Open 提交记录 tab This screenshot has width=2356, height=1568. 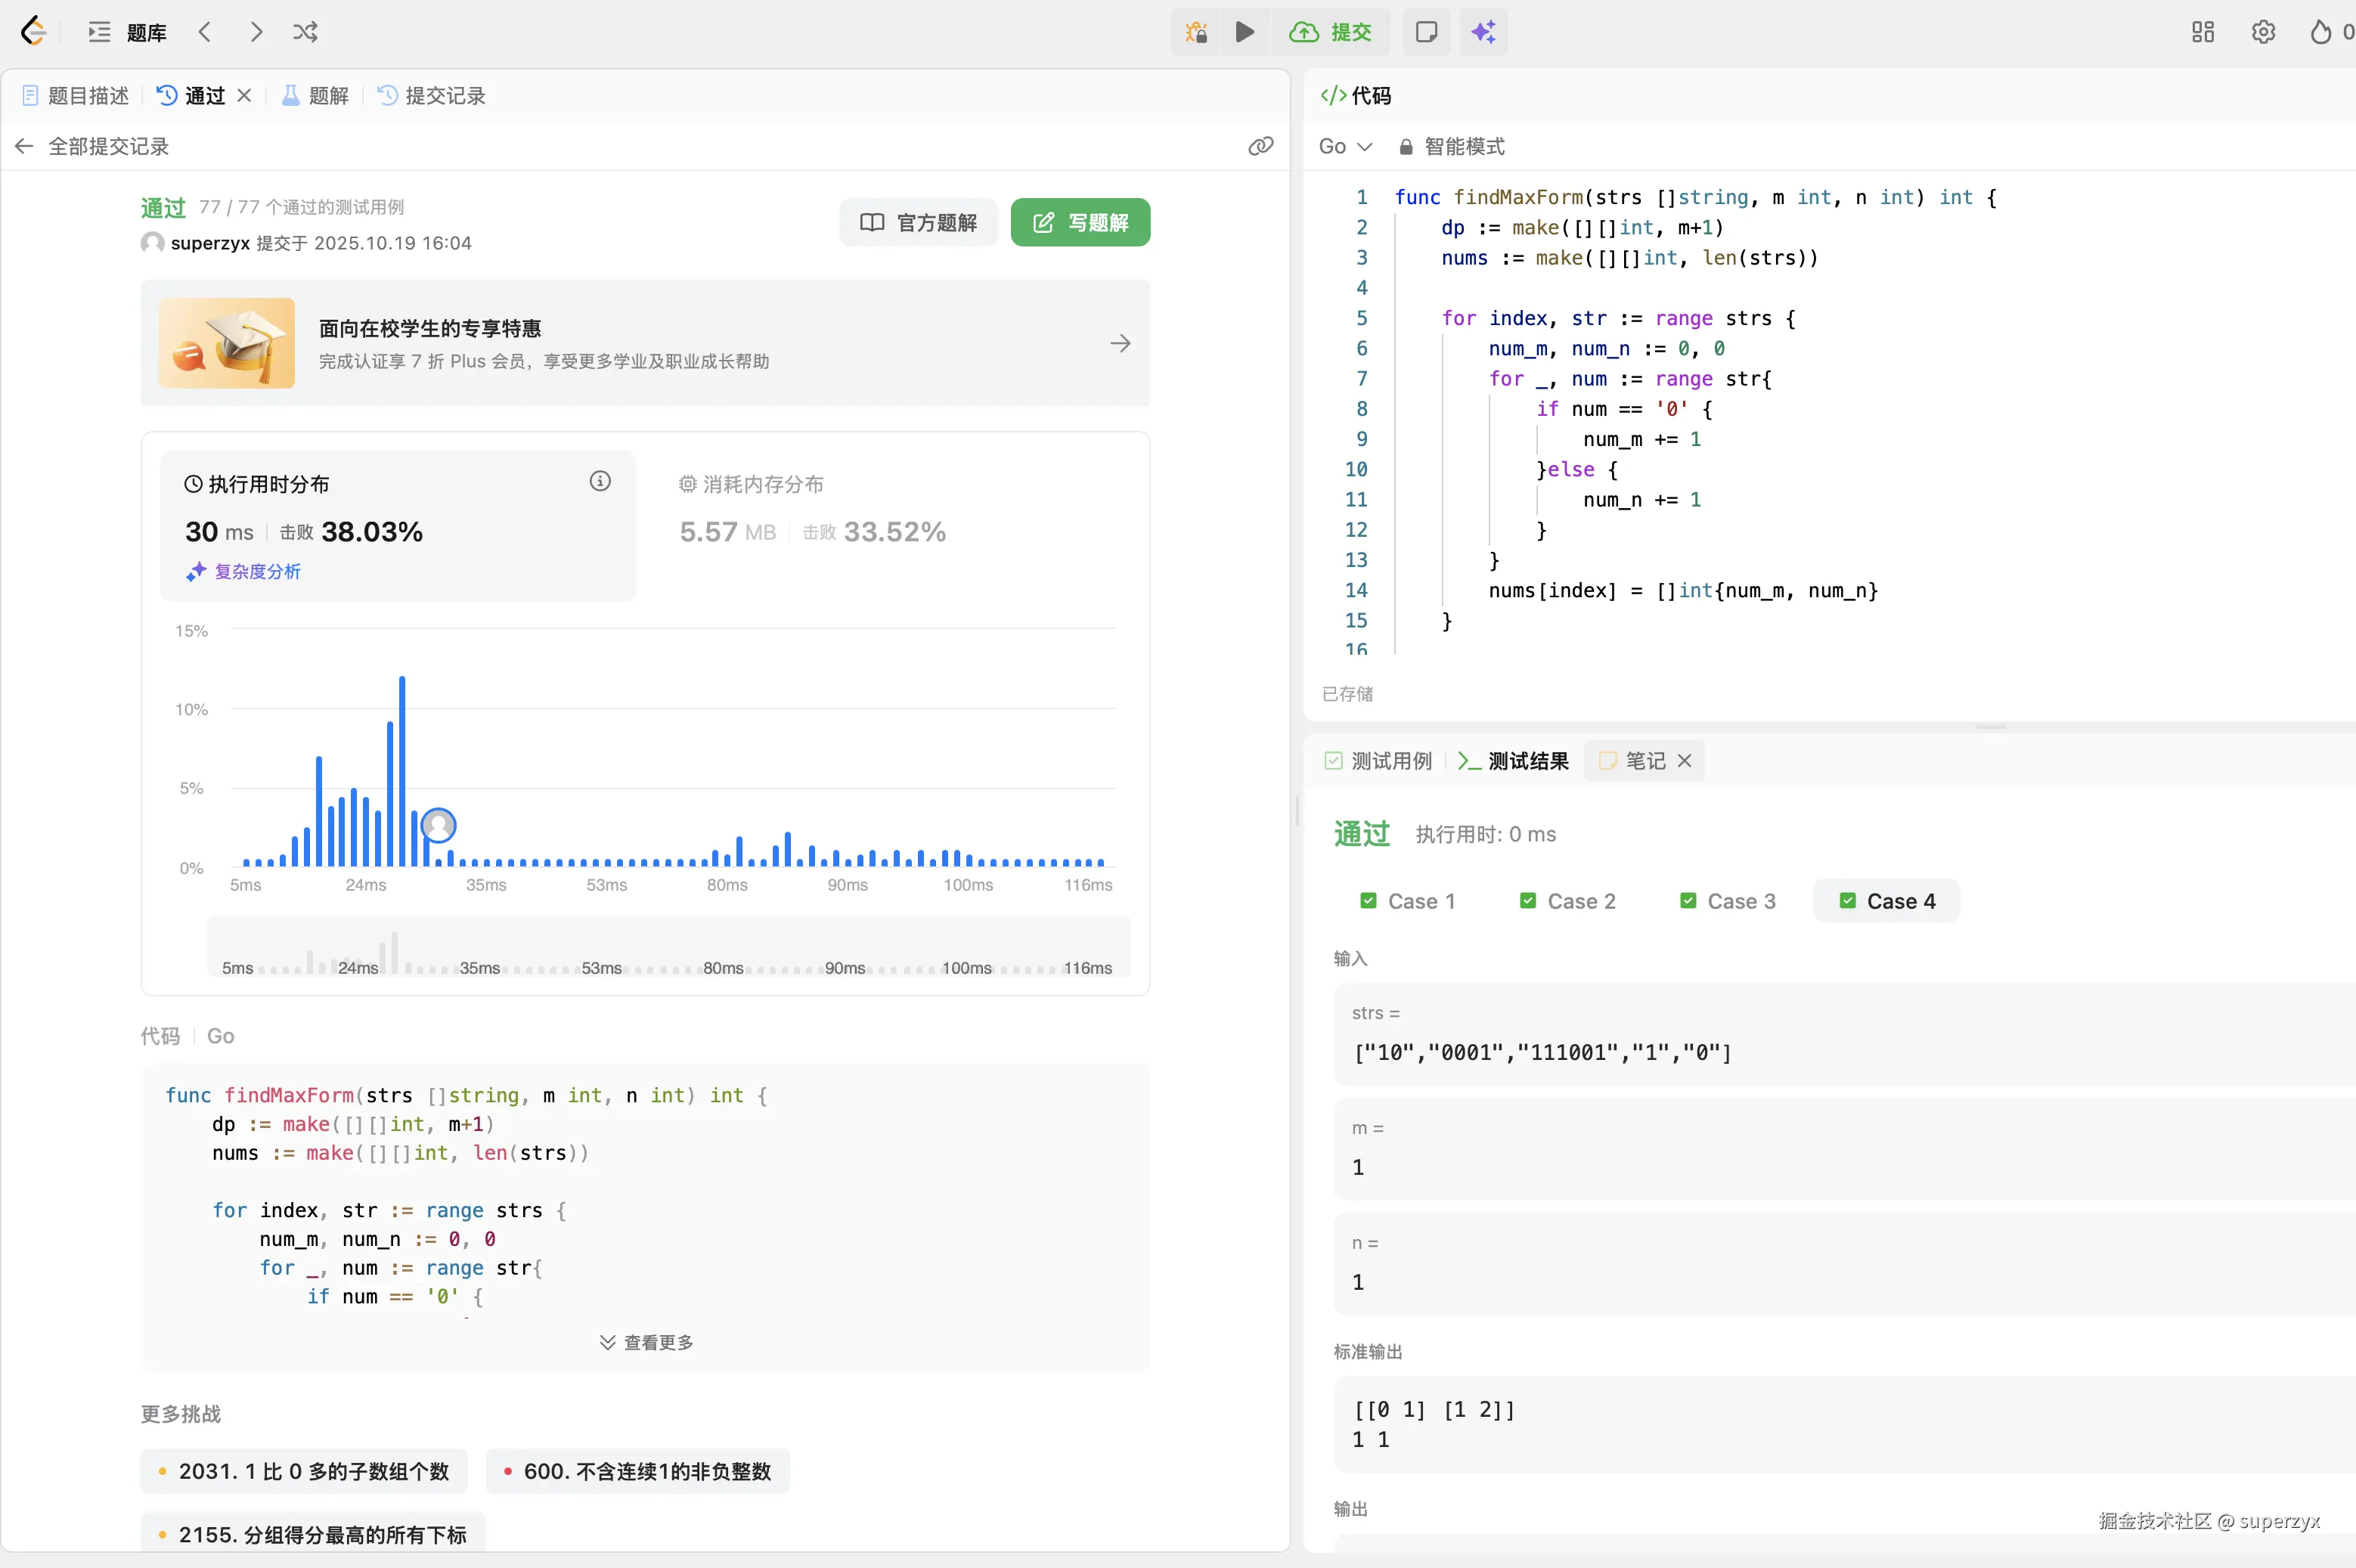point(432,95)
